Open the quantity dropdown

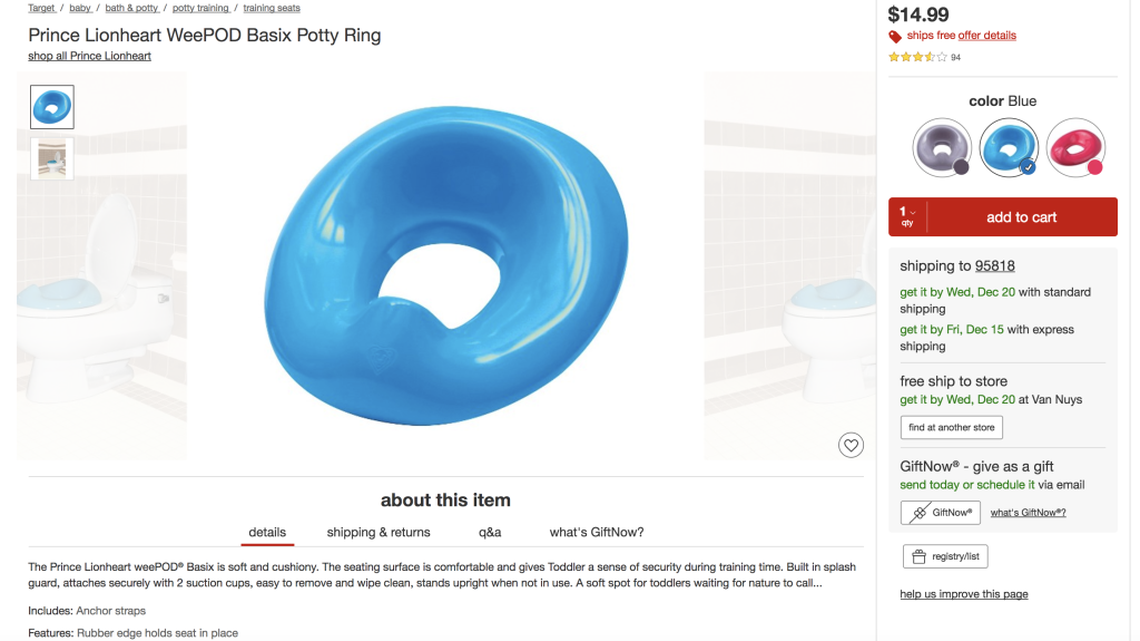tap(904, 216)
